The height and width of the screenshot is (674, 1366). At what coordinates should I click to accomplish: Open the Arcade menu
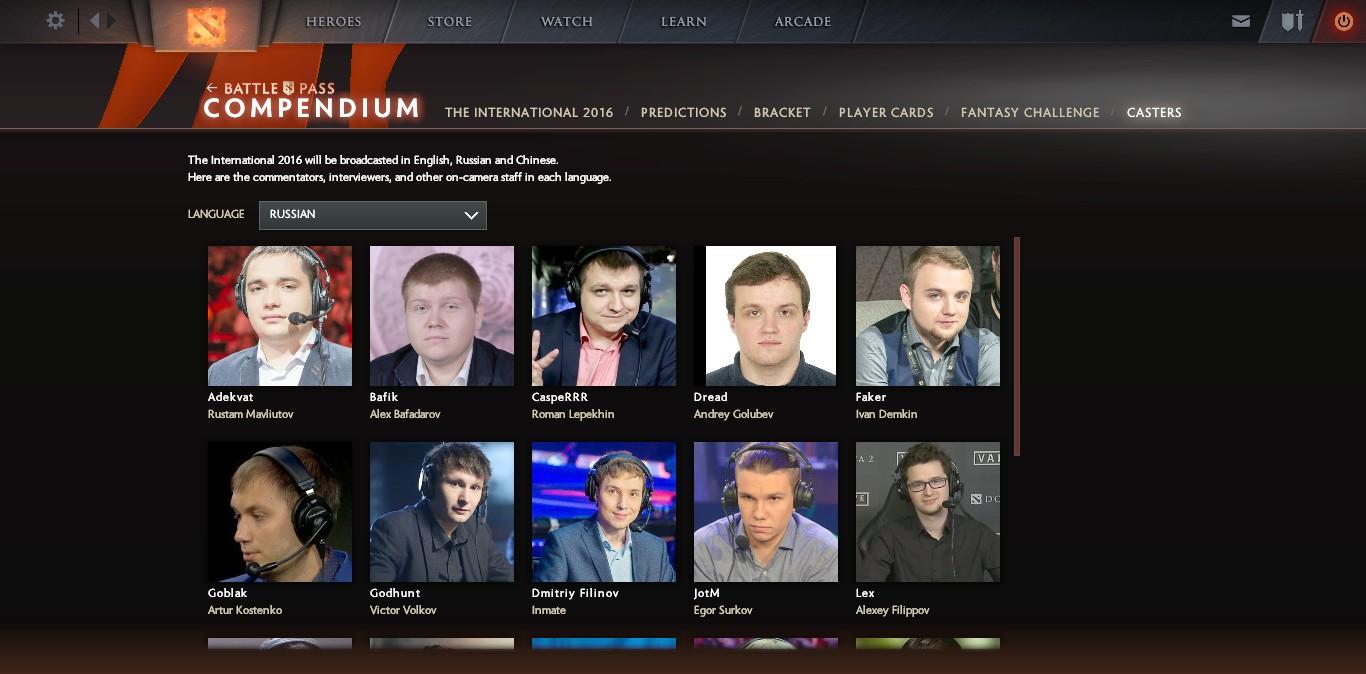[x=803, y=21]
